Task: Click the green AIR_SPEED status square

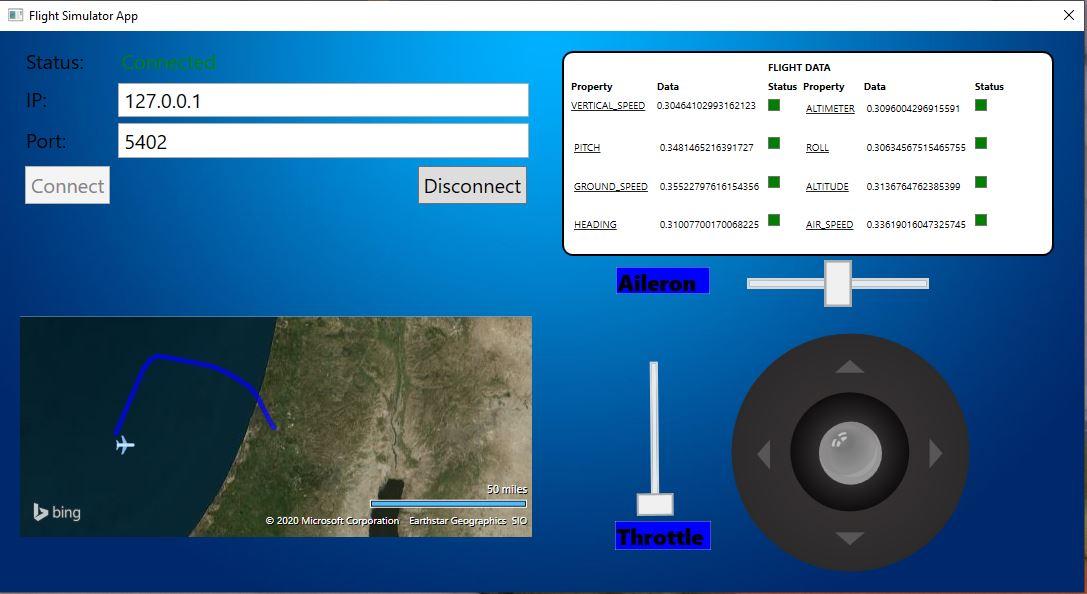Action: tap(981, 220)
